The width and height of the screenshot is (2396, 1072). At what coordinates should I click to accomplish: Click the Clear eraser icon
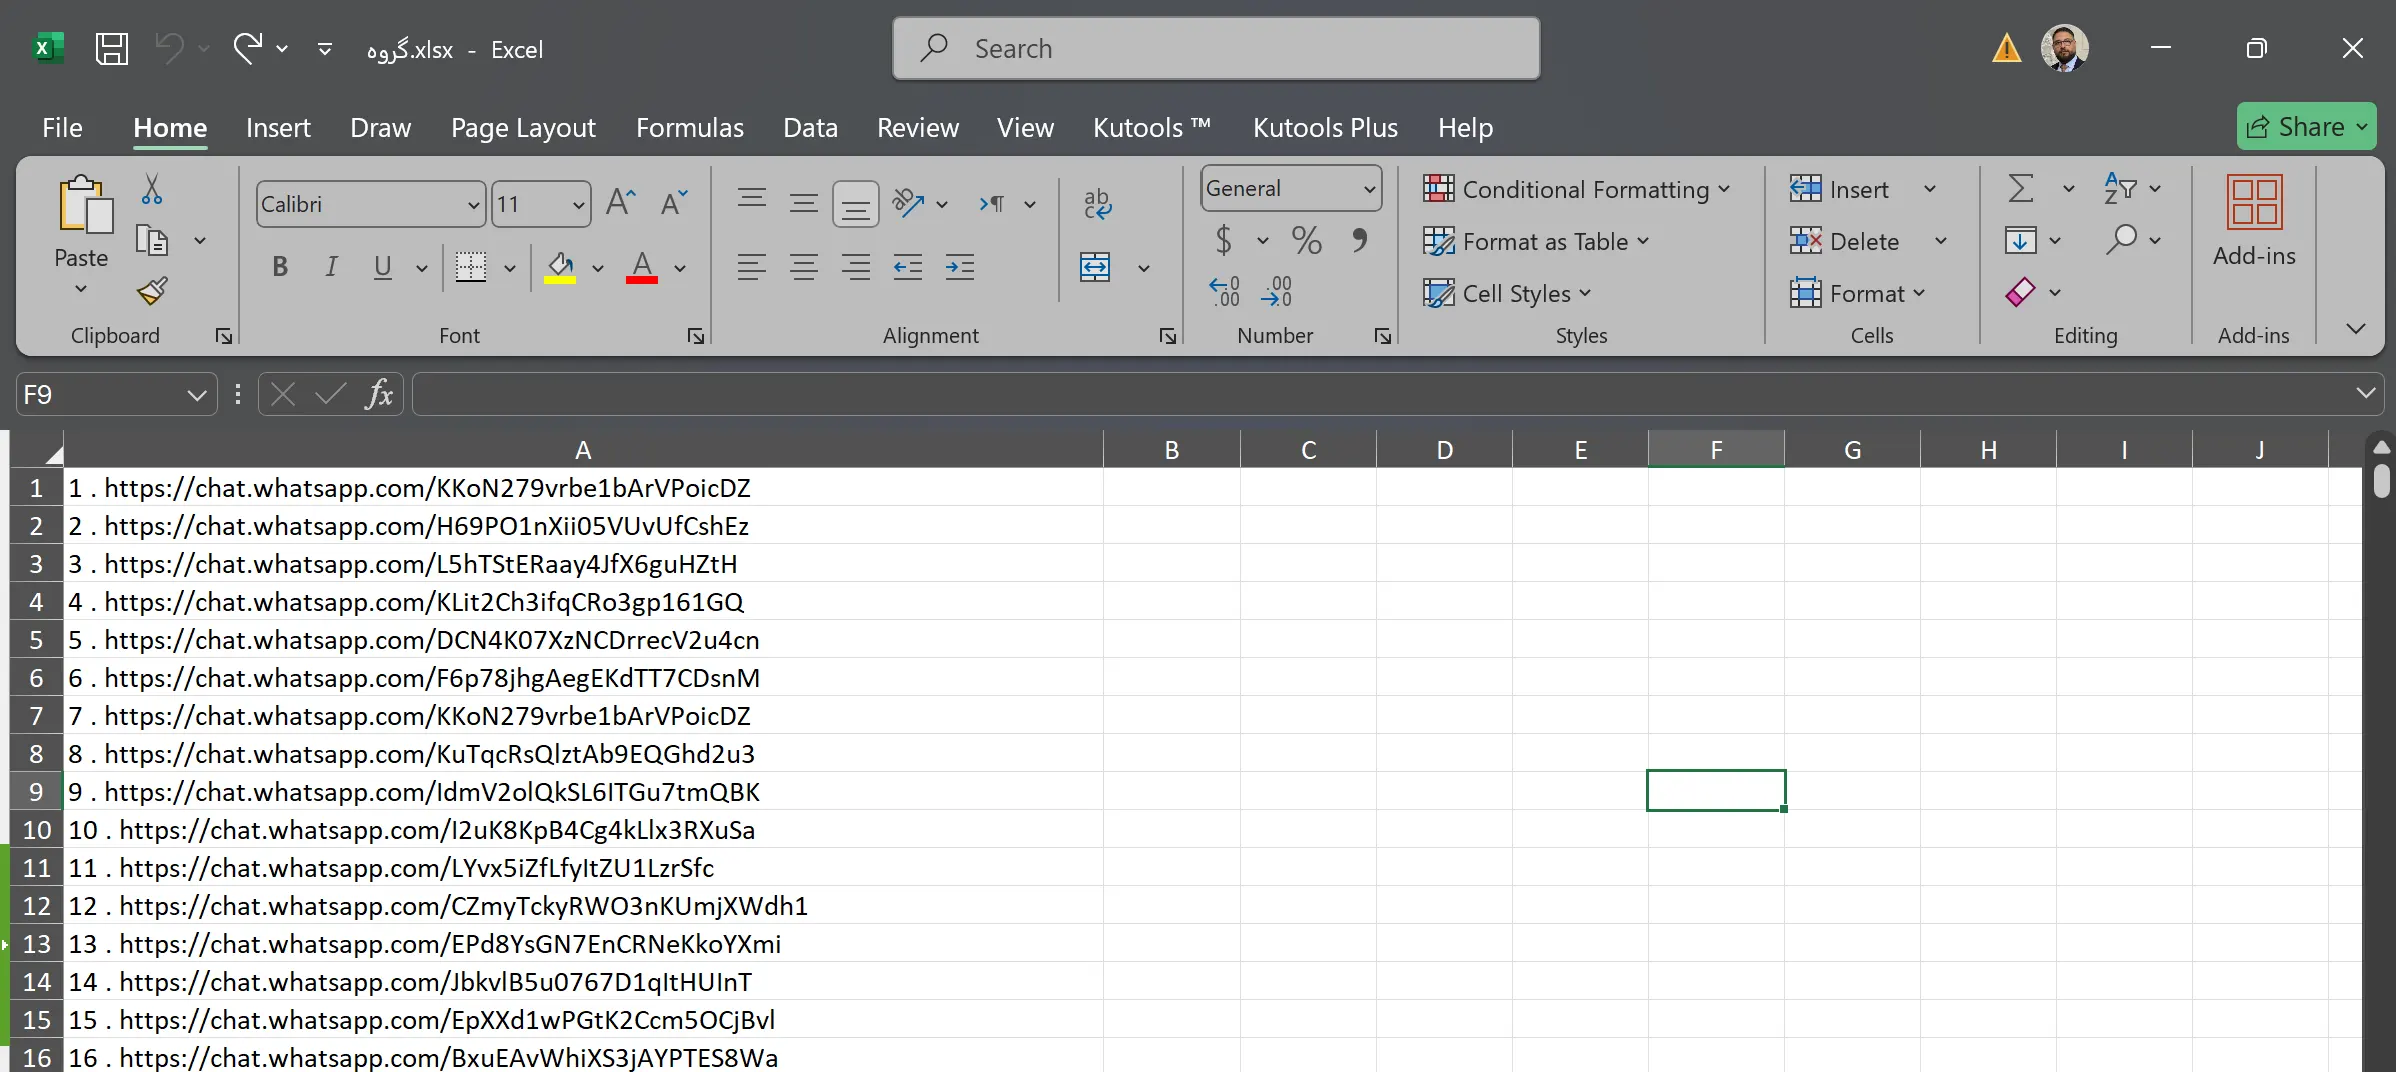tap(2020, 292)
